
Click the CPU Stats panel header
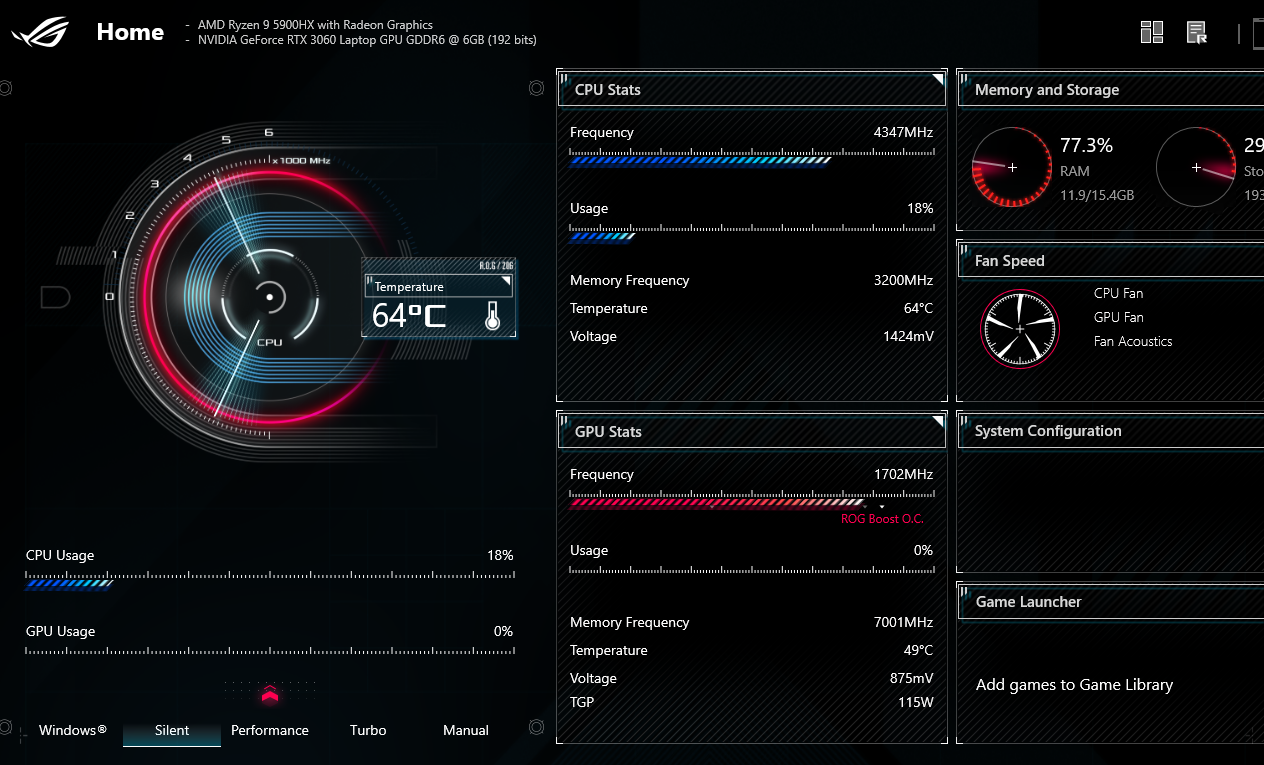751,89
